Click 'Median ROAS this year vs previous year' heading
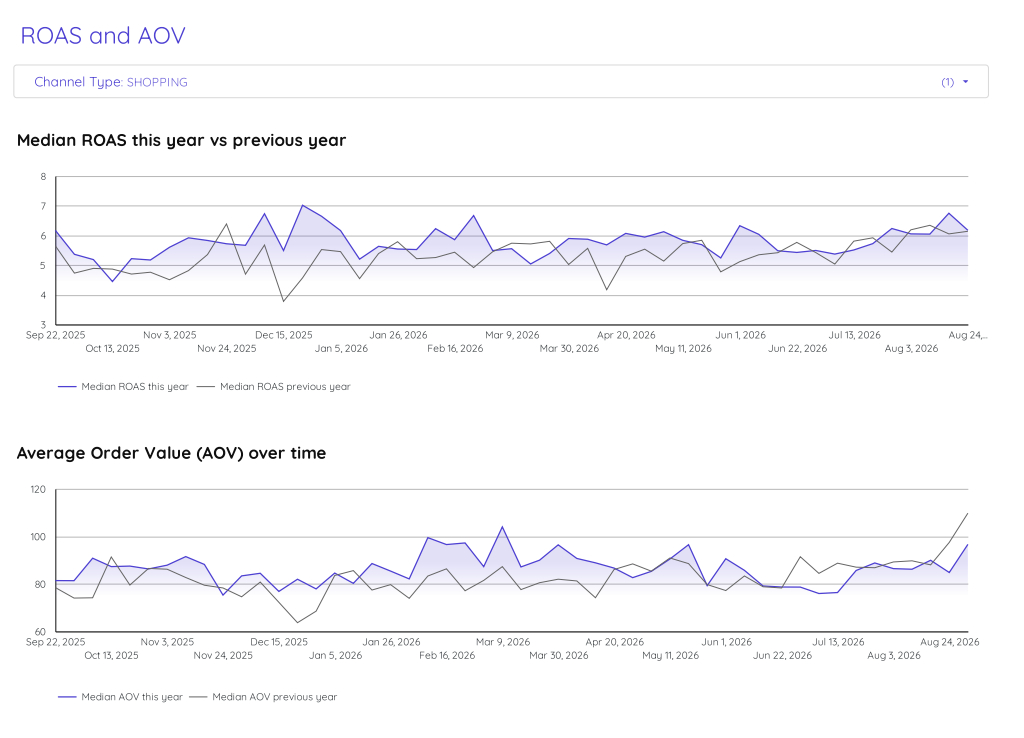This screenshot has height=738, width=1024. coord(182,140)
